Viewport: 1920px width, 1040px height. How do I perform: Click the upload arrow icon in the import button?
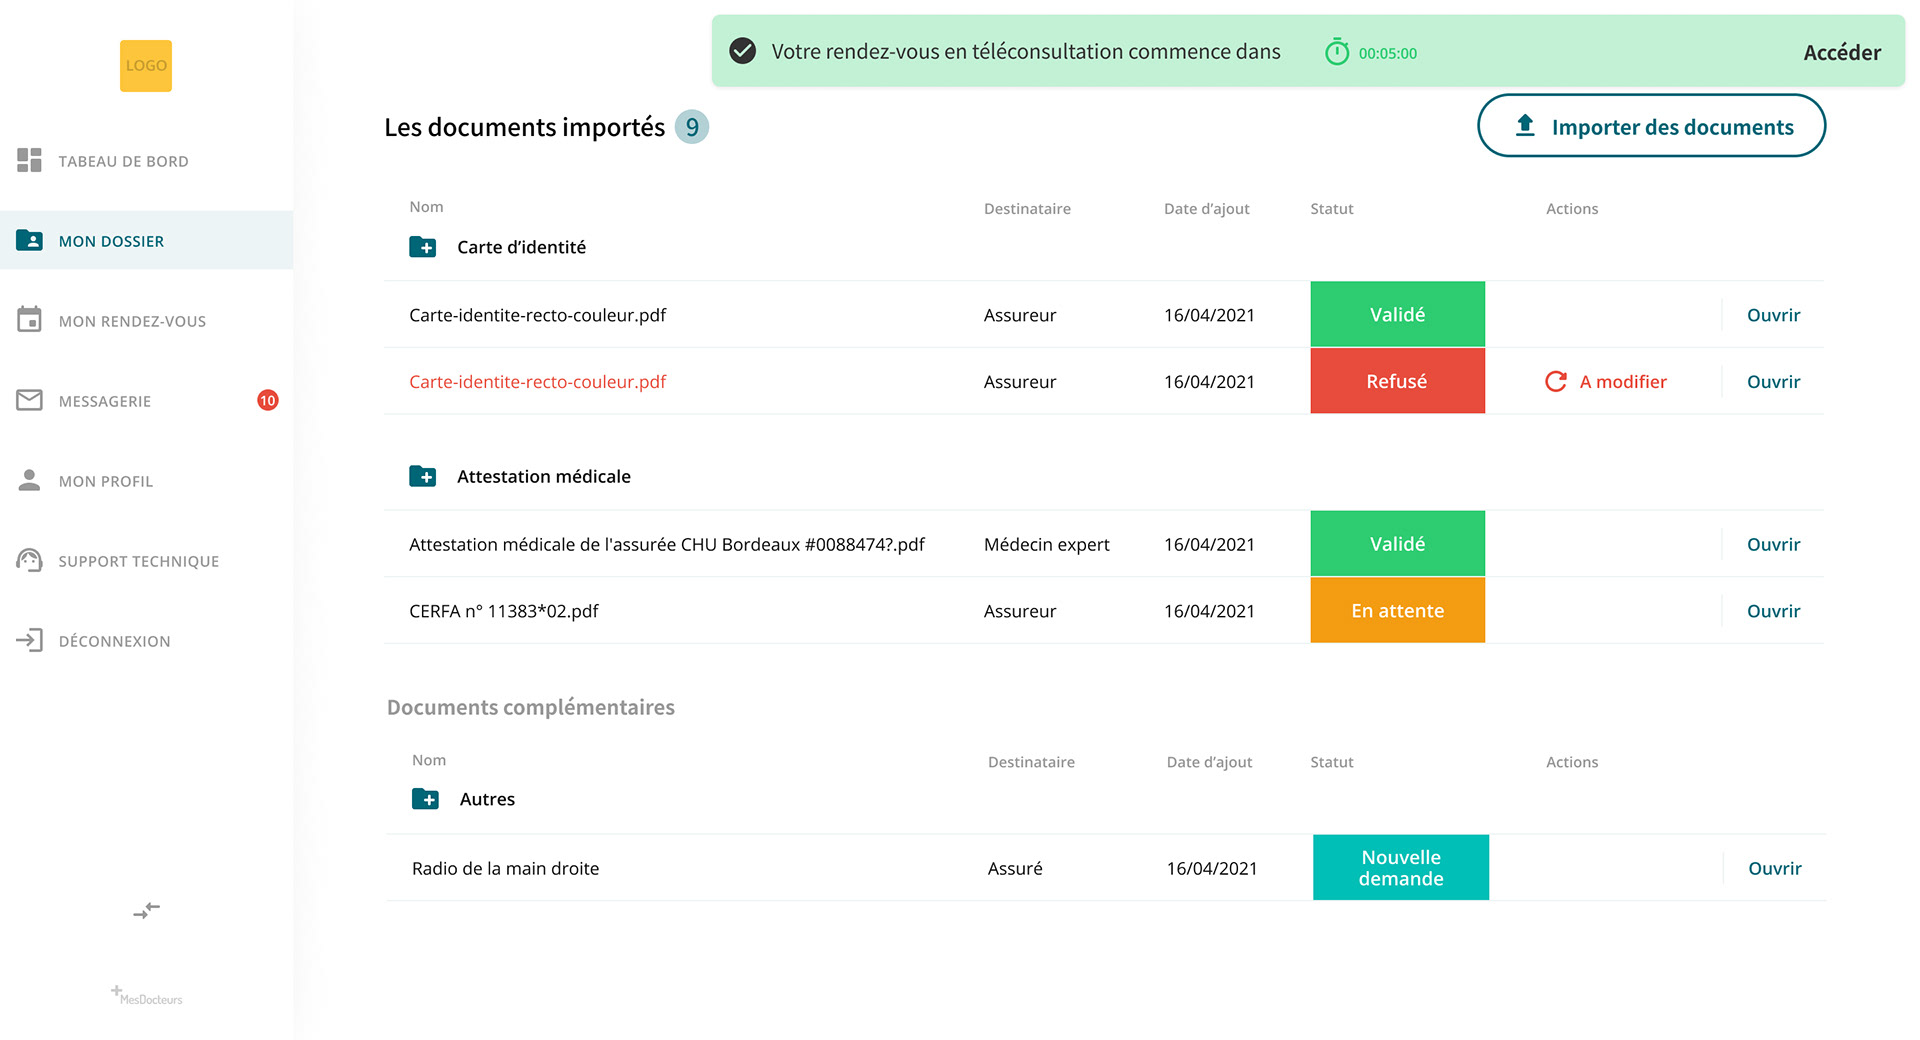[x=1525, y=125]
